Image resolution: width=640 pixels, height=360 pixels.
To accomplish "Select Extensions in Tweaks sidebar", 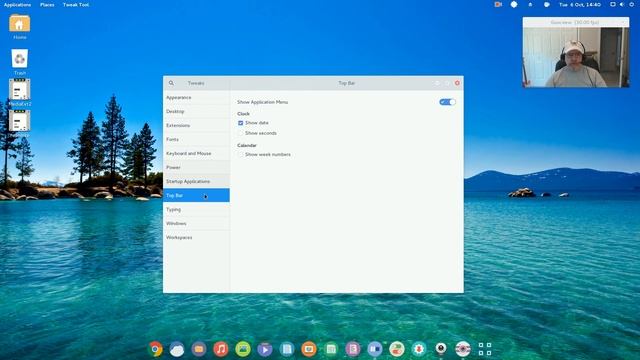I will (x=196, y=125).
